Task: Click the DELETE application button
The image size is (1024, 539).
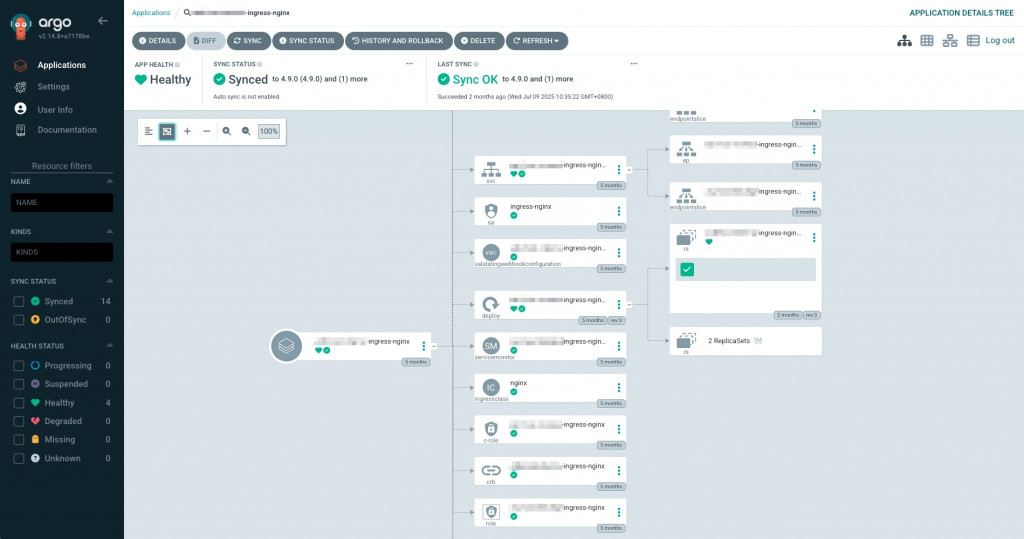Action: coord(479,41)
